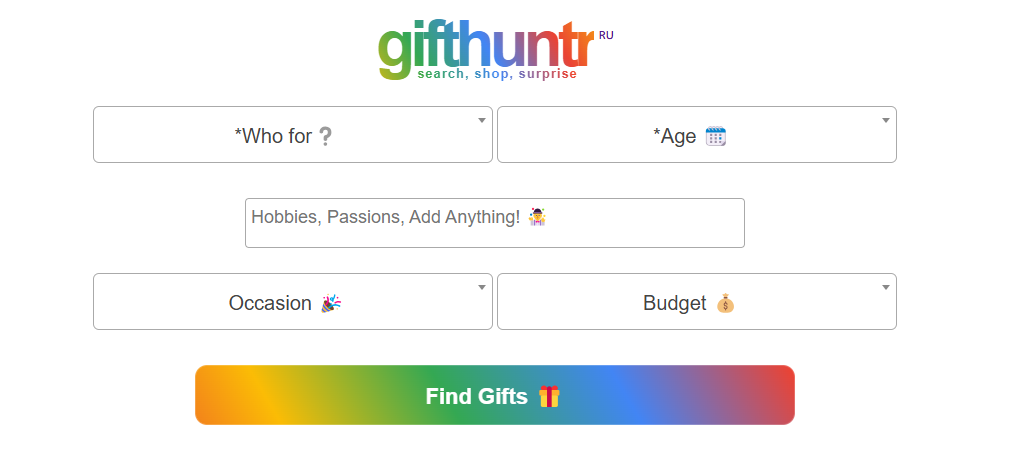The height and width of the screenshot is (466, 1021).
Task: Expand the Budget dropdown arrow
Action: pyautogui.click(x=886, y=287)
